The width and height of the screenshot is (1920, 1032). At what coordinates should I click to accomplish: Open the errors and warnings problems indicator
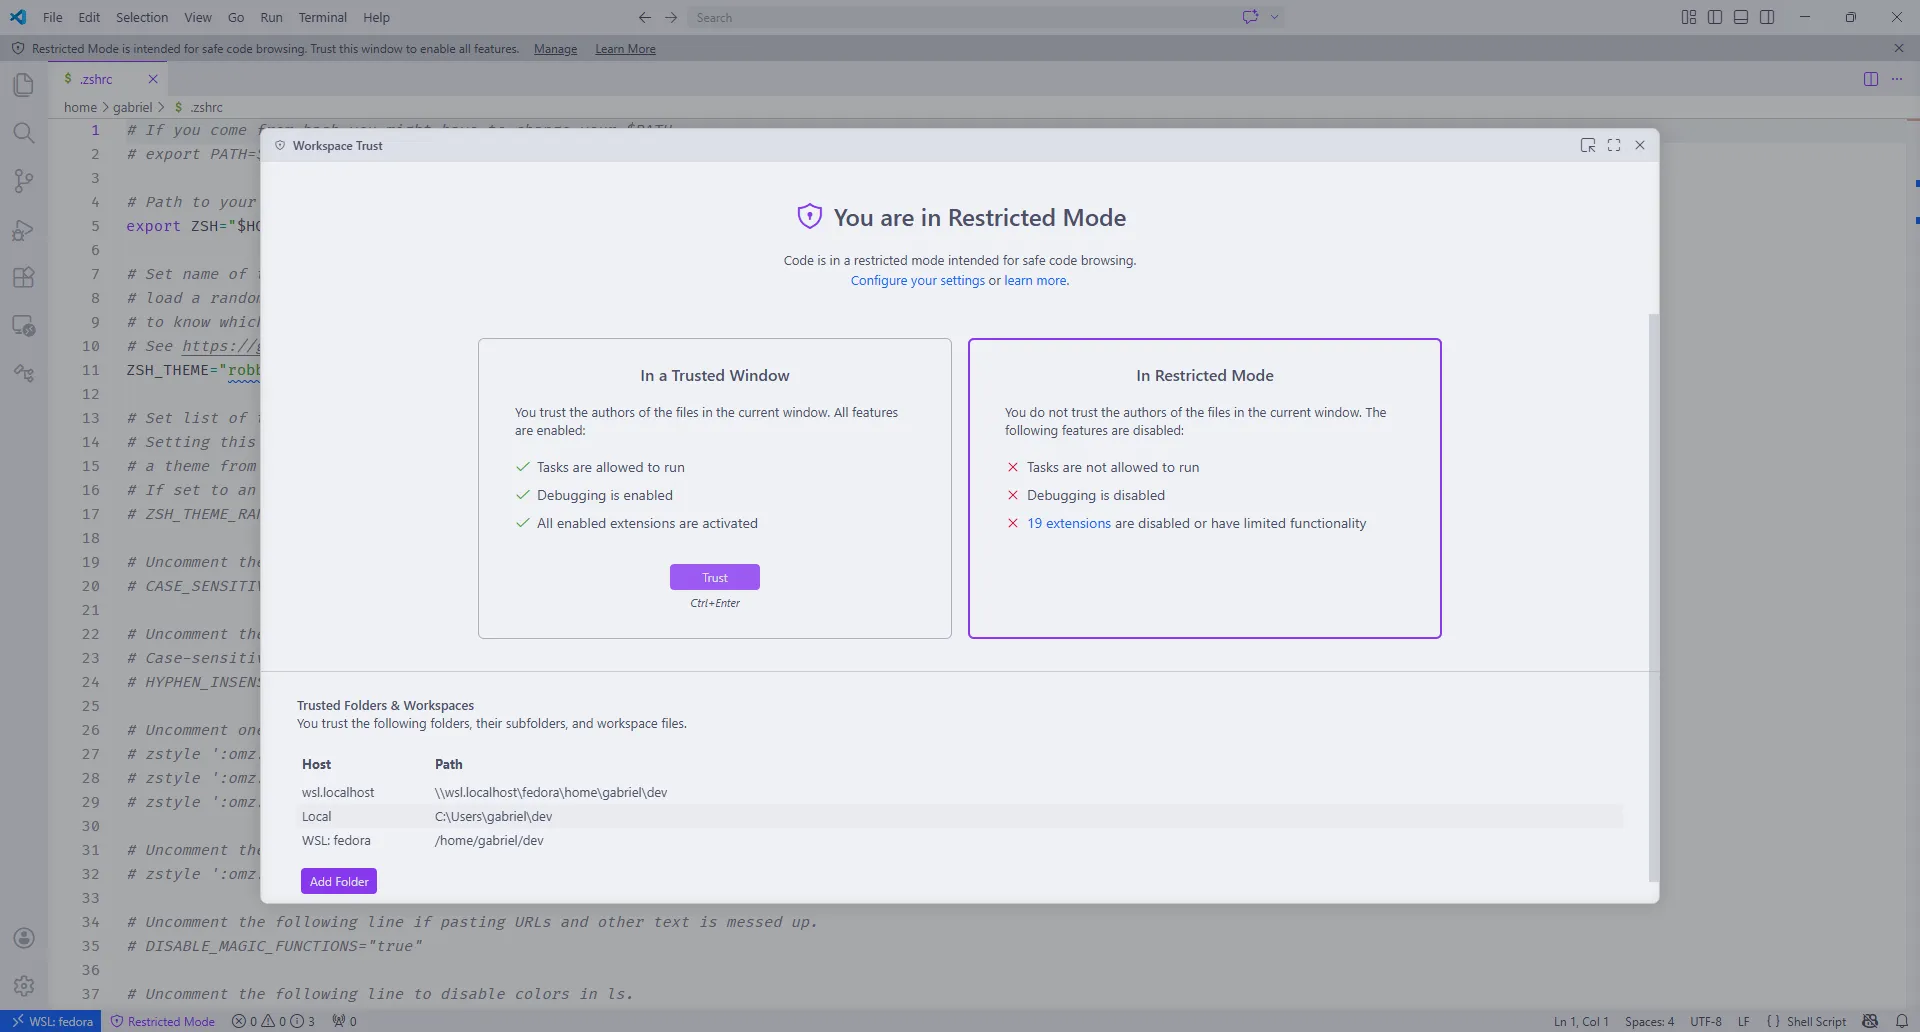273,1021
